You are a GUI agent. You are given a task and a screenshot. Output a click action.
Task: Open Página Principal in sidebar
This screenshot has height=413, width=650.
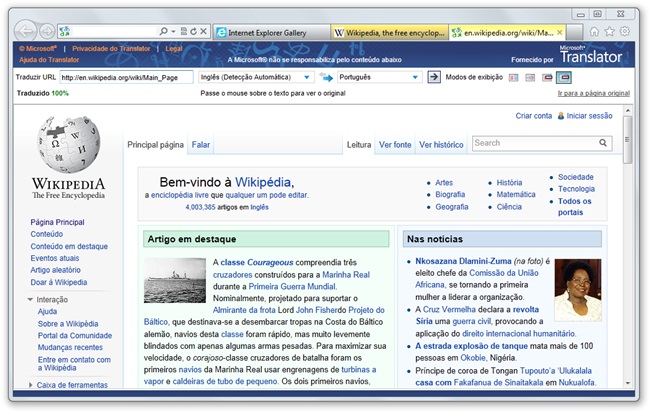(57, 222)
